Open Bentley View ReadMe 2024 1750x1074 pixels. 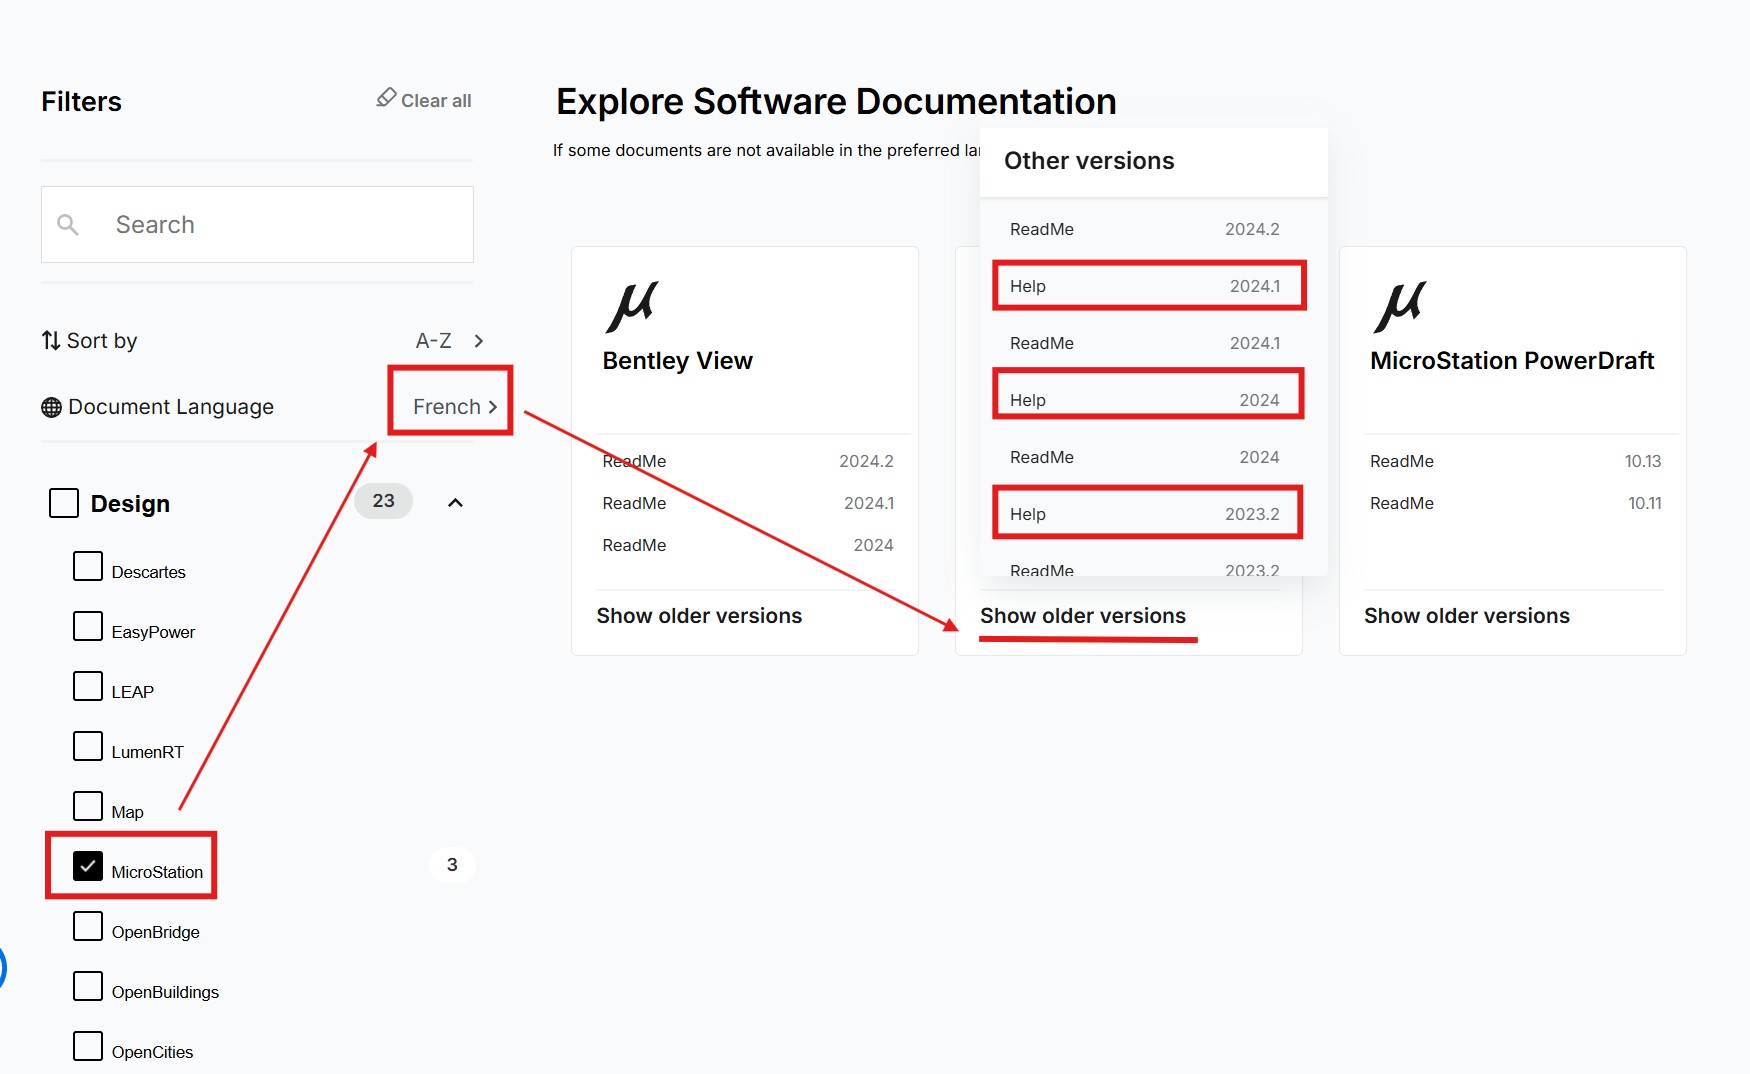[x=748, y=545]
